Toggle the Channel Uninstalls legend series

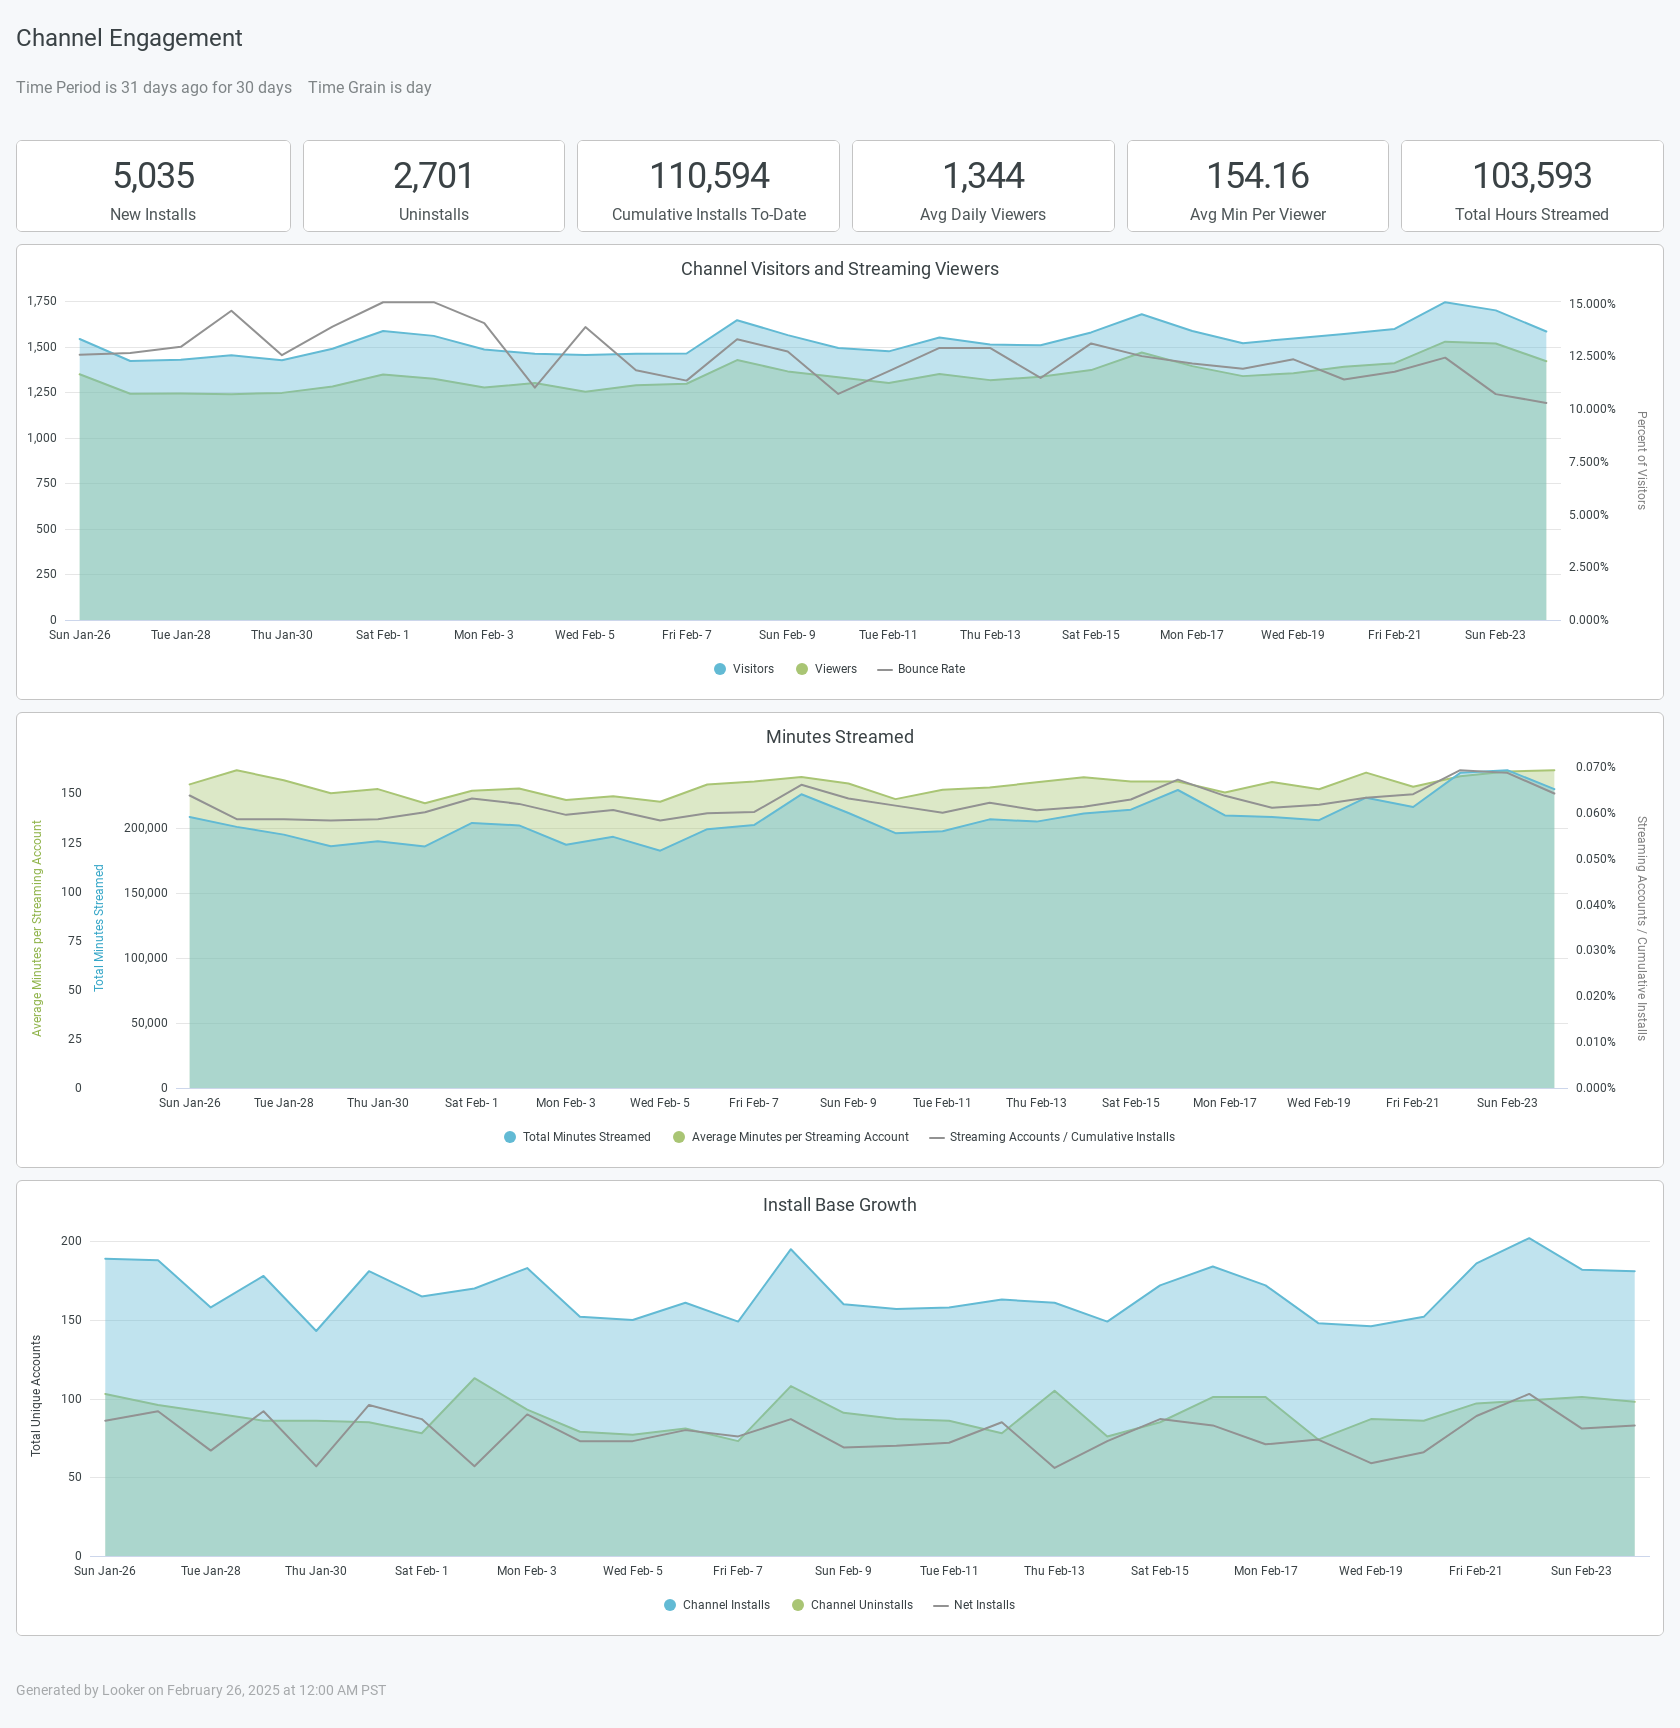(x=852, y=1605)
